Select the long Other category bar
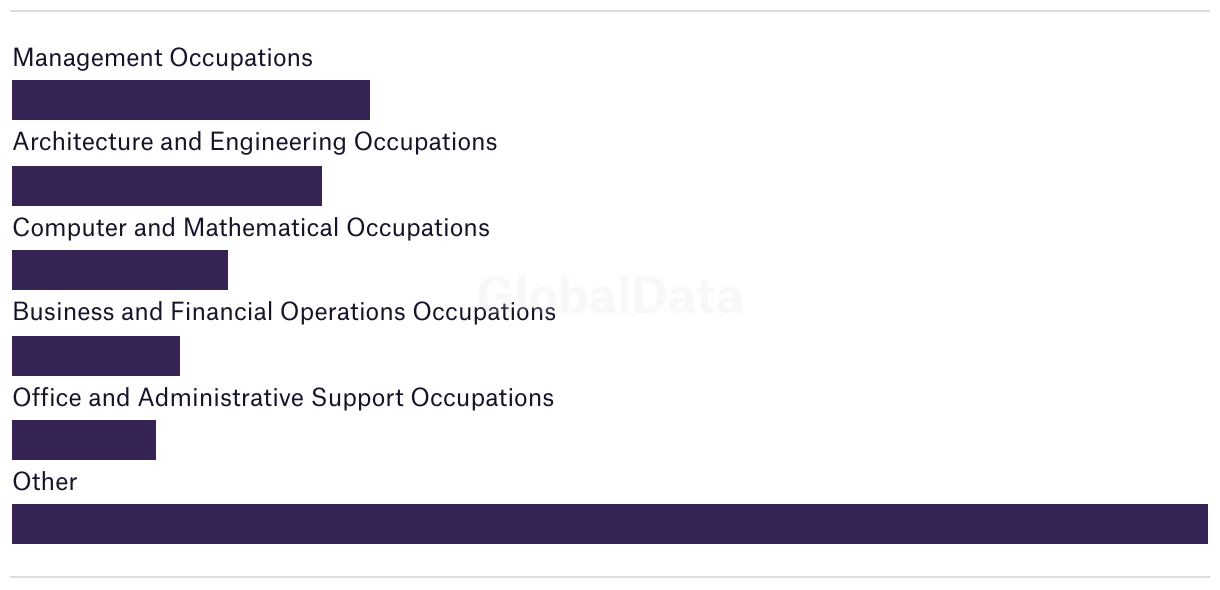Image resolution: width=1220 pixels, height=590 pixels. 609,524
